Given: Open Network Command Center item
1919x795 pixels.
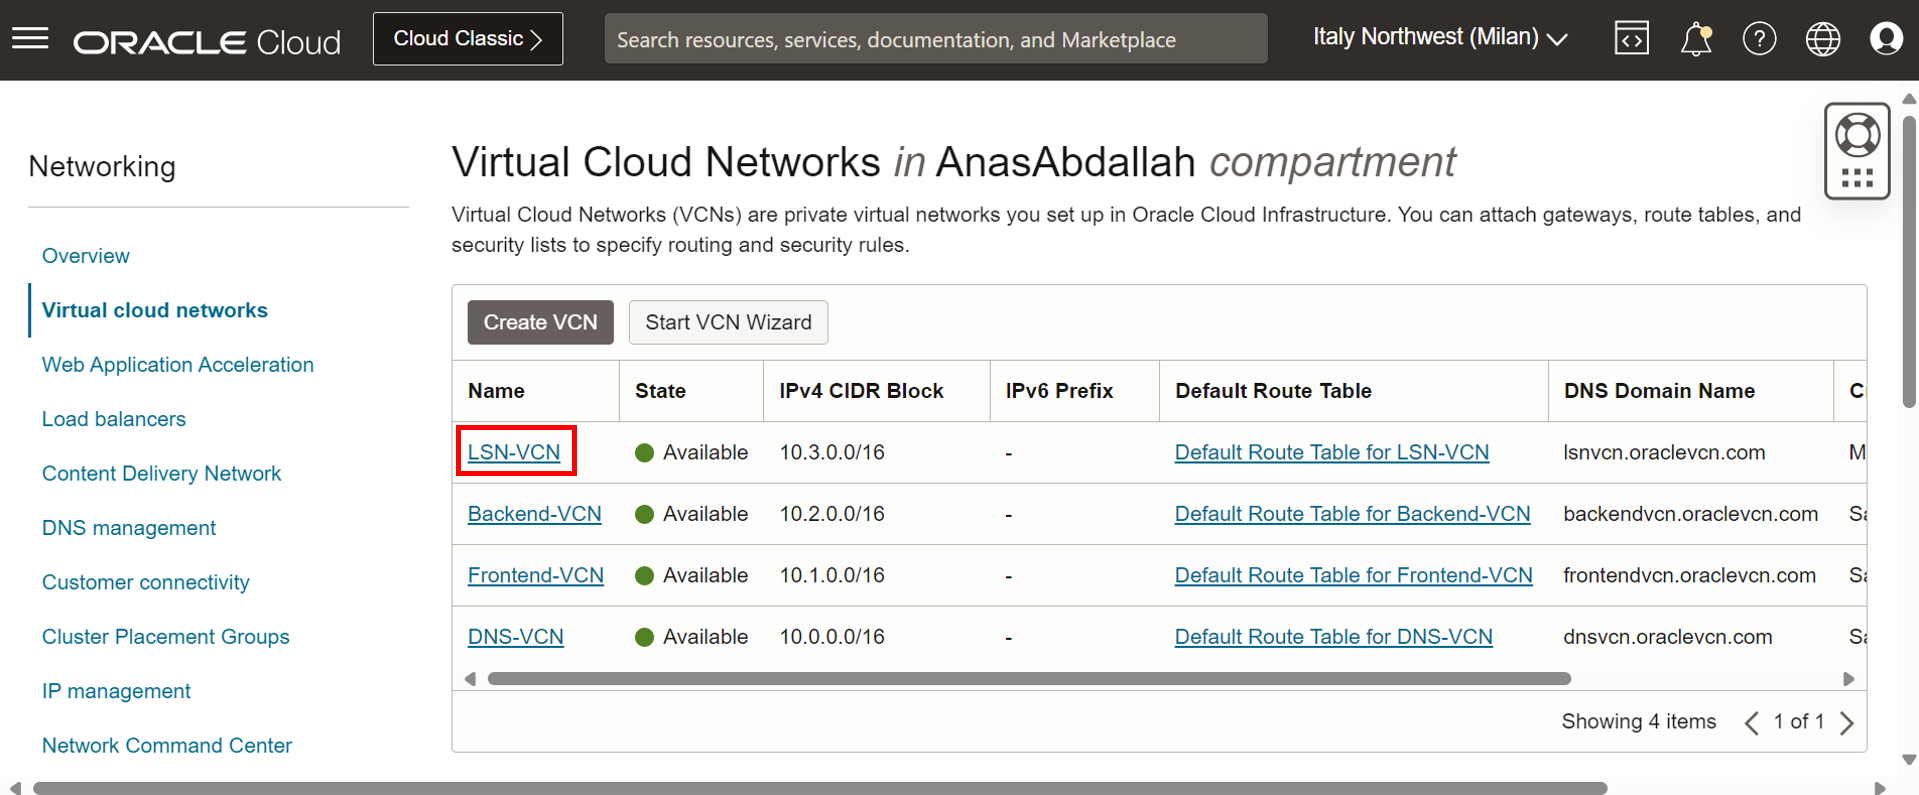Looking at the screenshot, I should coord(167,746).
